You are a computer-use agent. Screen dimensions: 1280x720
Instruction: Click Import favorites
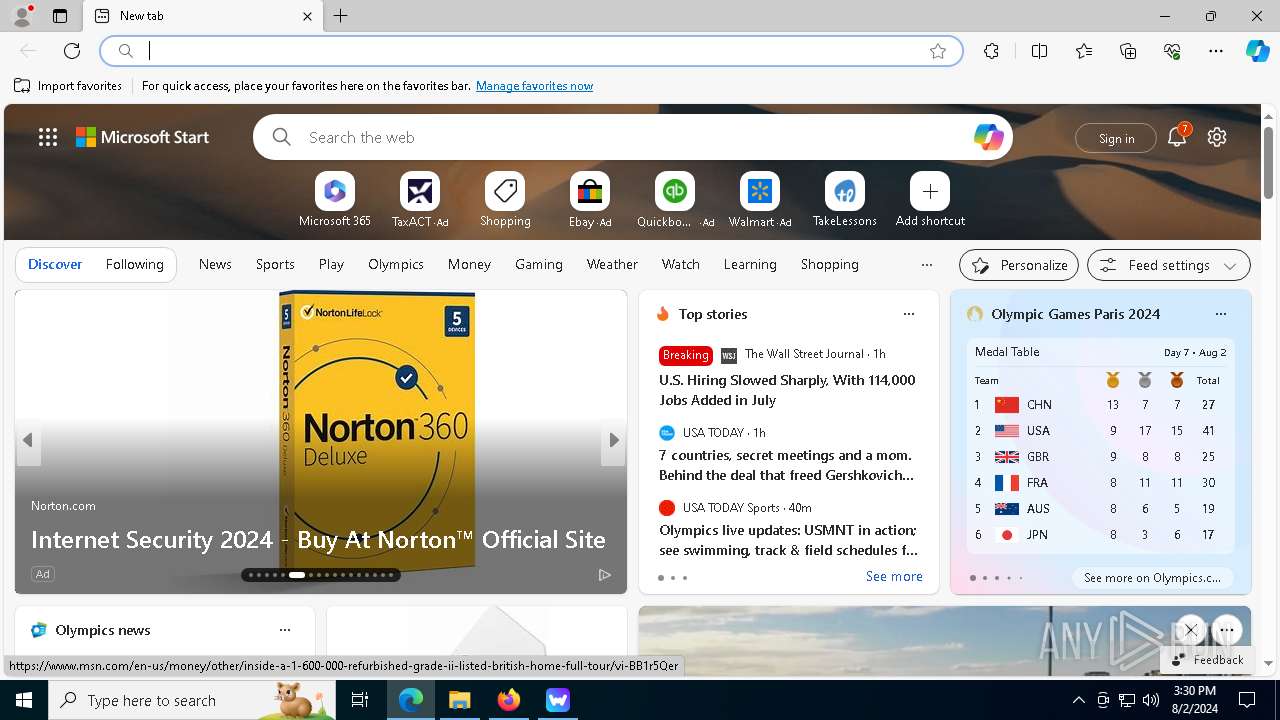coord(68,86)
